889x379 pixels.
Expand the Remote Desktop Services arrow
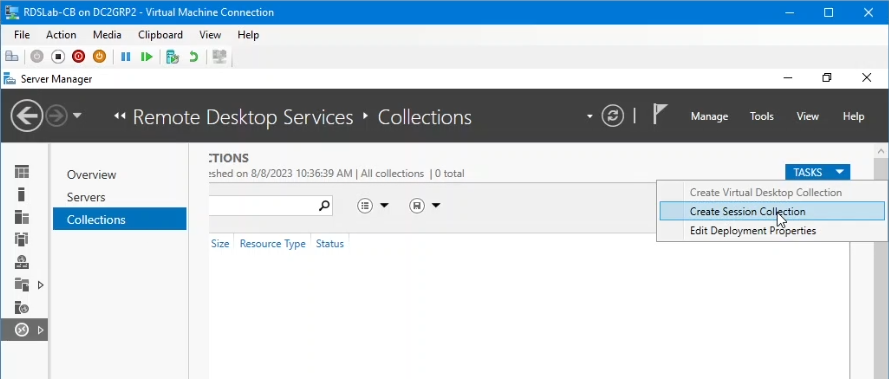tap(40, 330)
